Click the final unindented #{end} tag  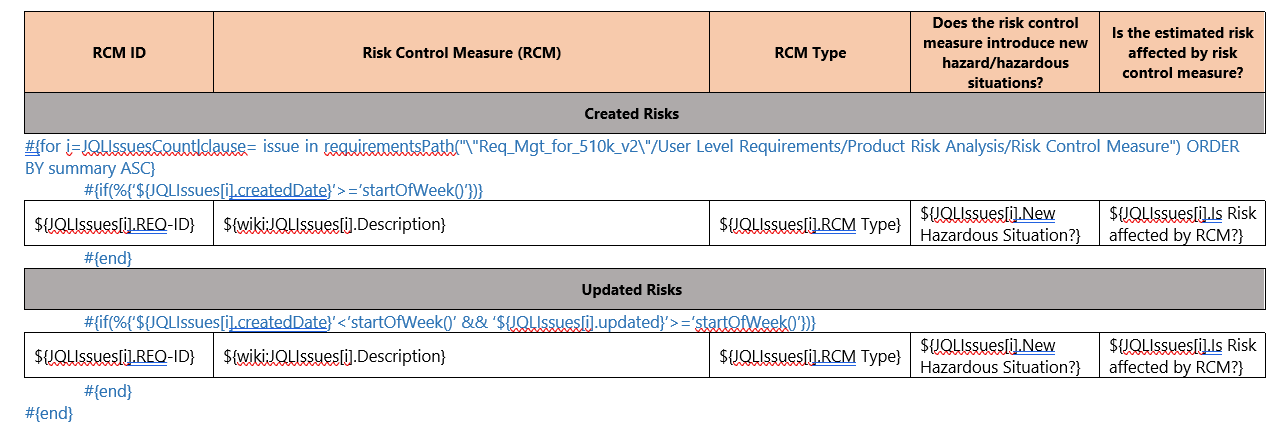(49, 412)
